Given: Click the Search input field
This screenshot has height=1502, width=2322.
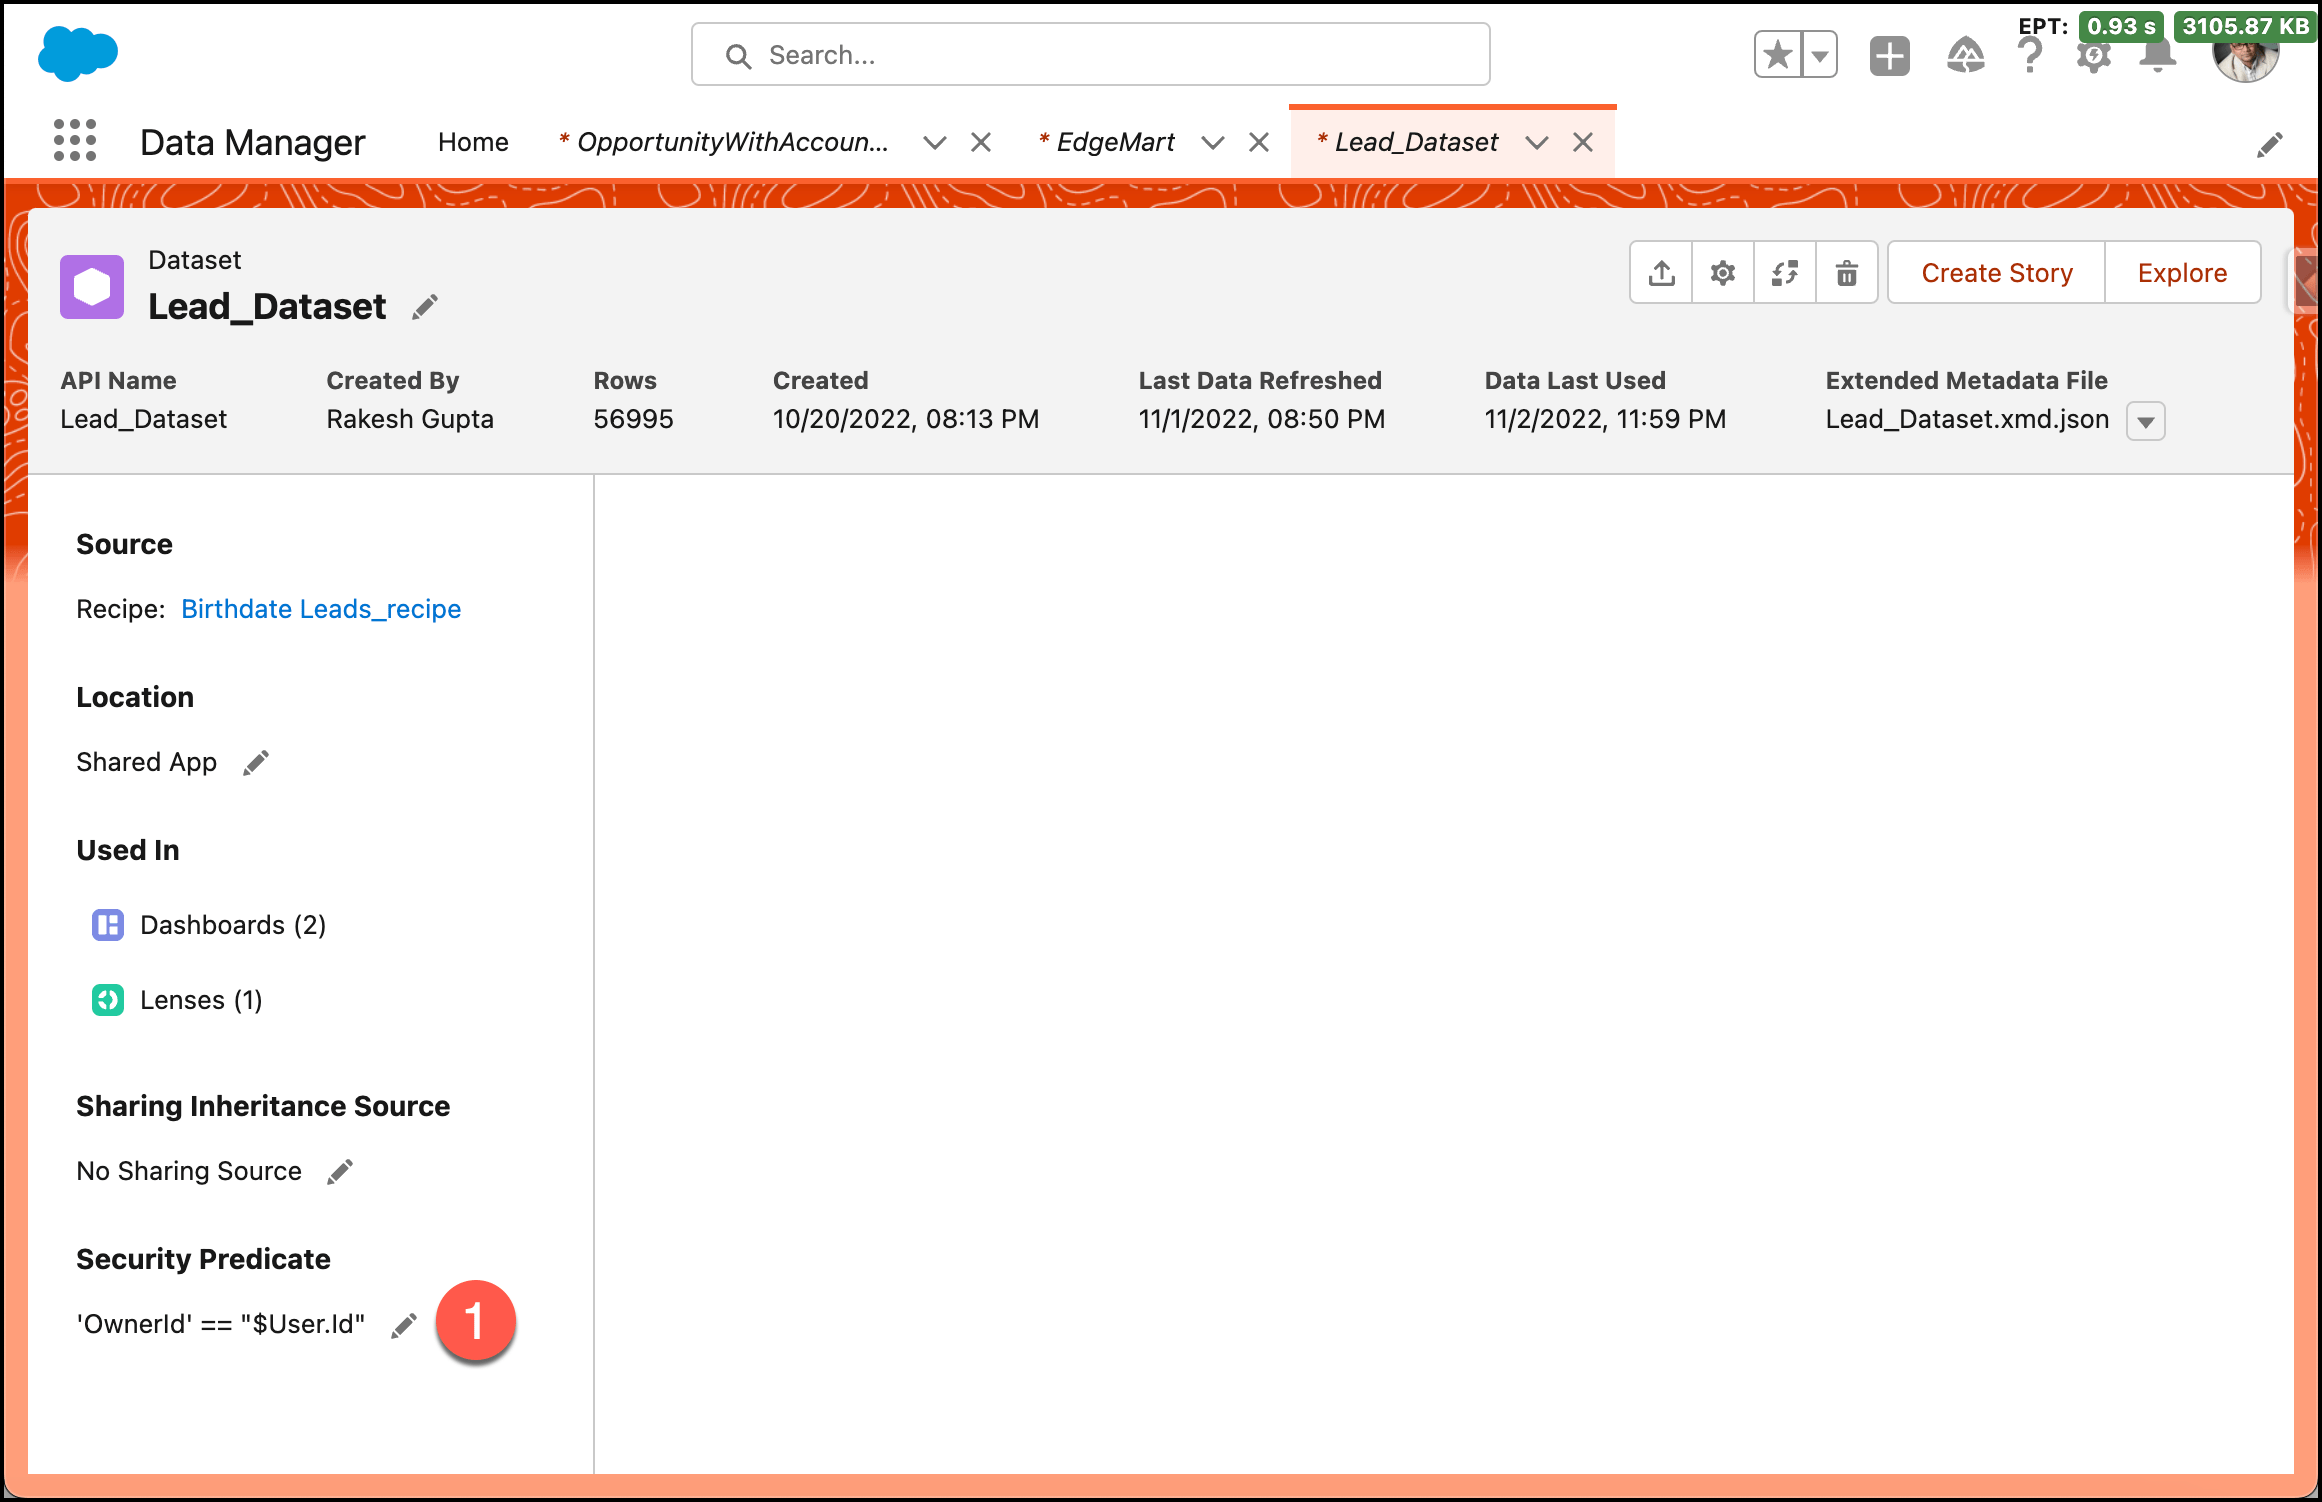Looking at the screenshot, I should [1090, 55].
